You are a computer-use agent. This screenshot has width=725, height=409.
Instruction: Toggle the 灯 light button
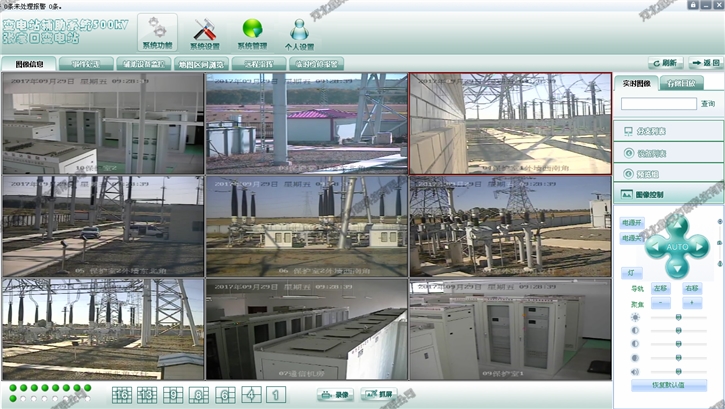pyautogui.click(x=625, y=271)
